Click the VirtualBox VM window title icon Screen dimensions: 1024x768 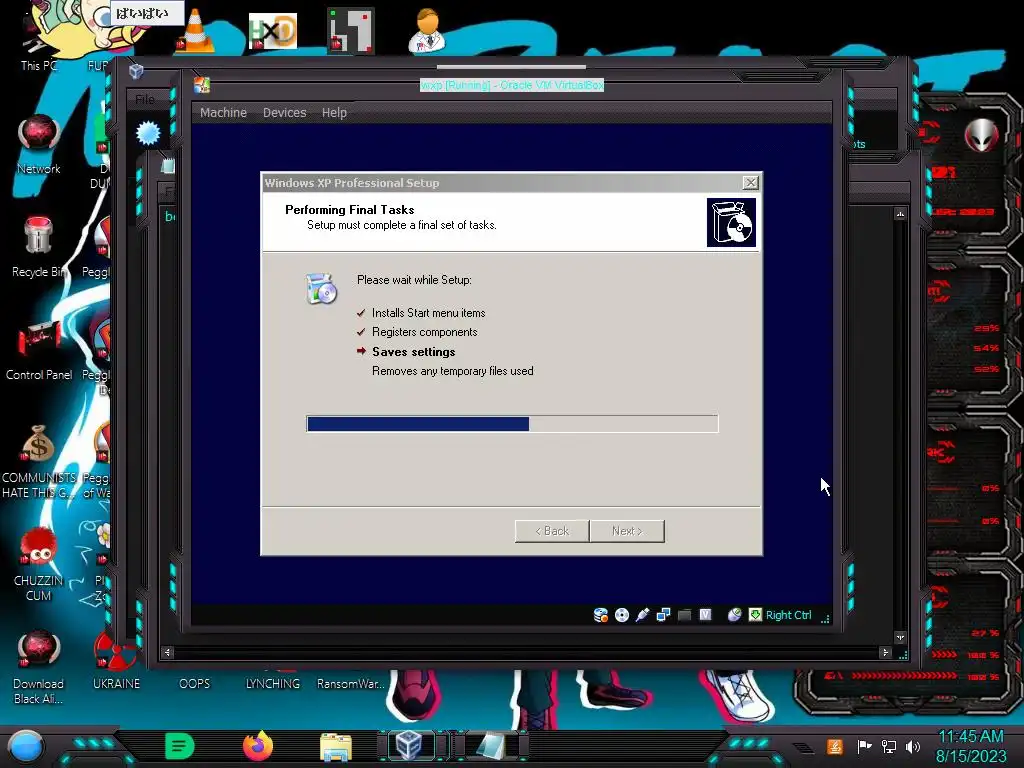(x=202, y=85)
